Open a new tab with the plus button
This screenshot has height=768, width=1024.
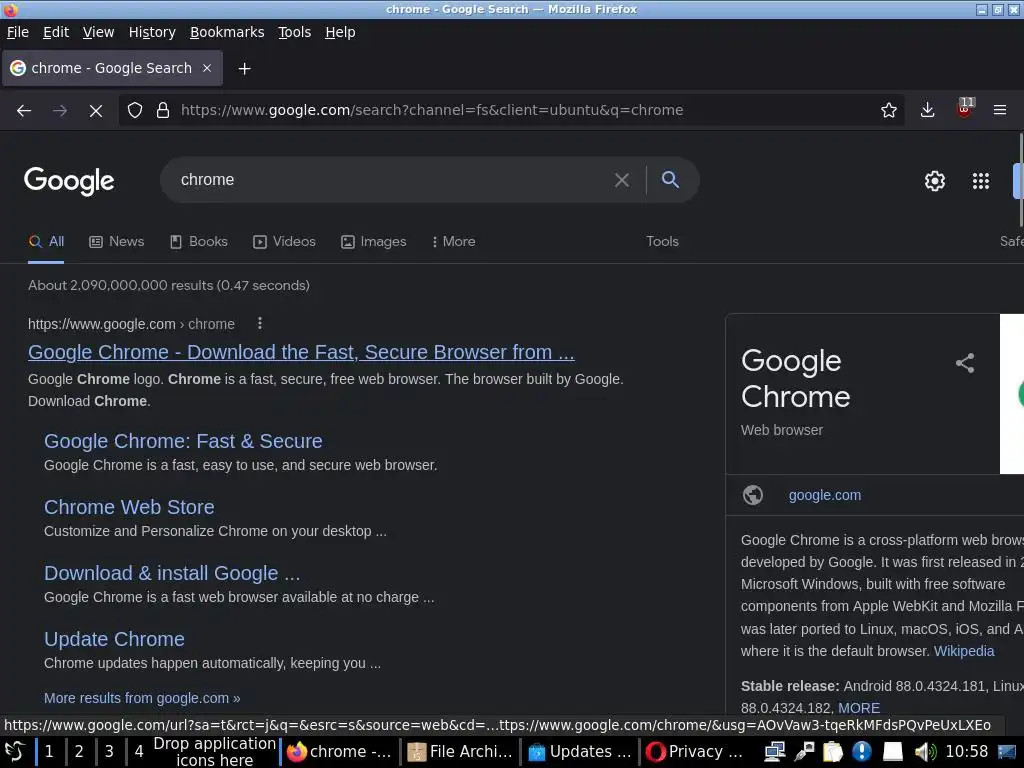click(x=244, y=69)
